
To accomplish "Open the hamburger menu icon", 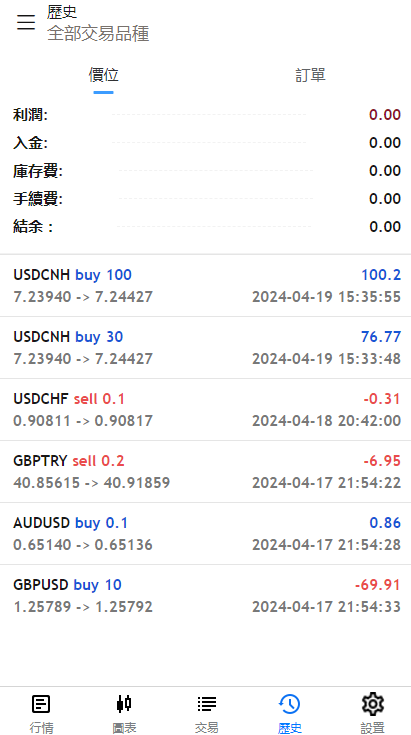I will pyautogui.click(x=26, y=22).
